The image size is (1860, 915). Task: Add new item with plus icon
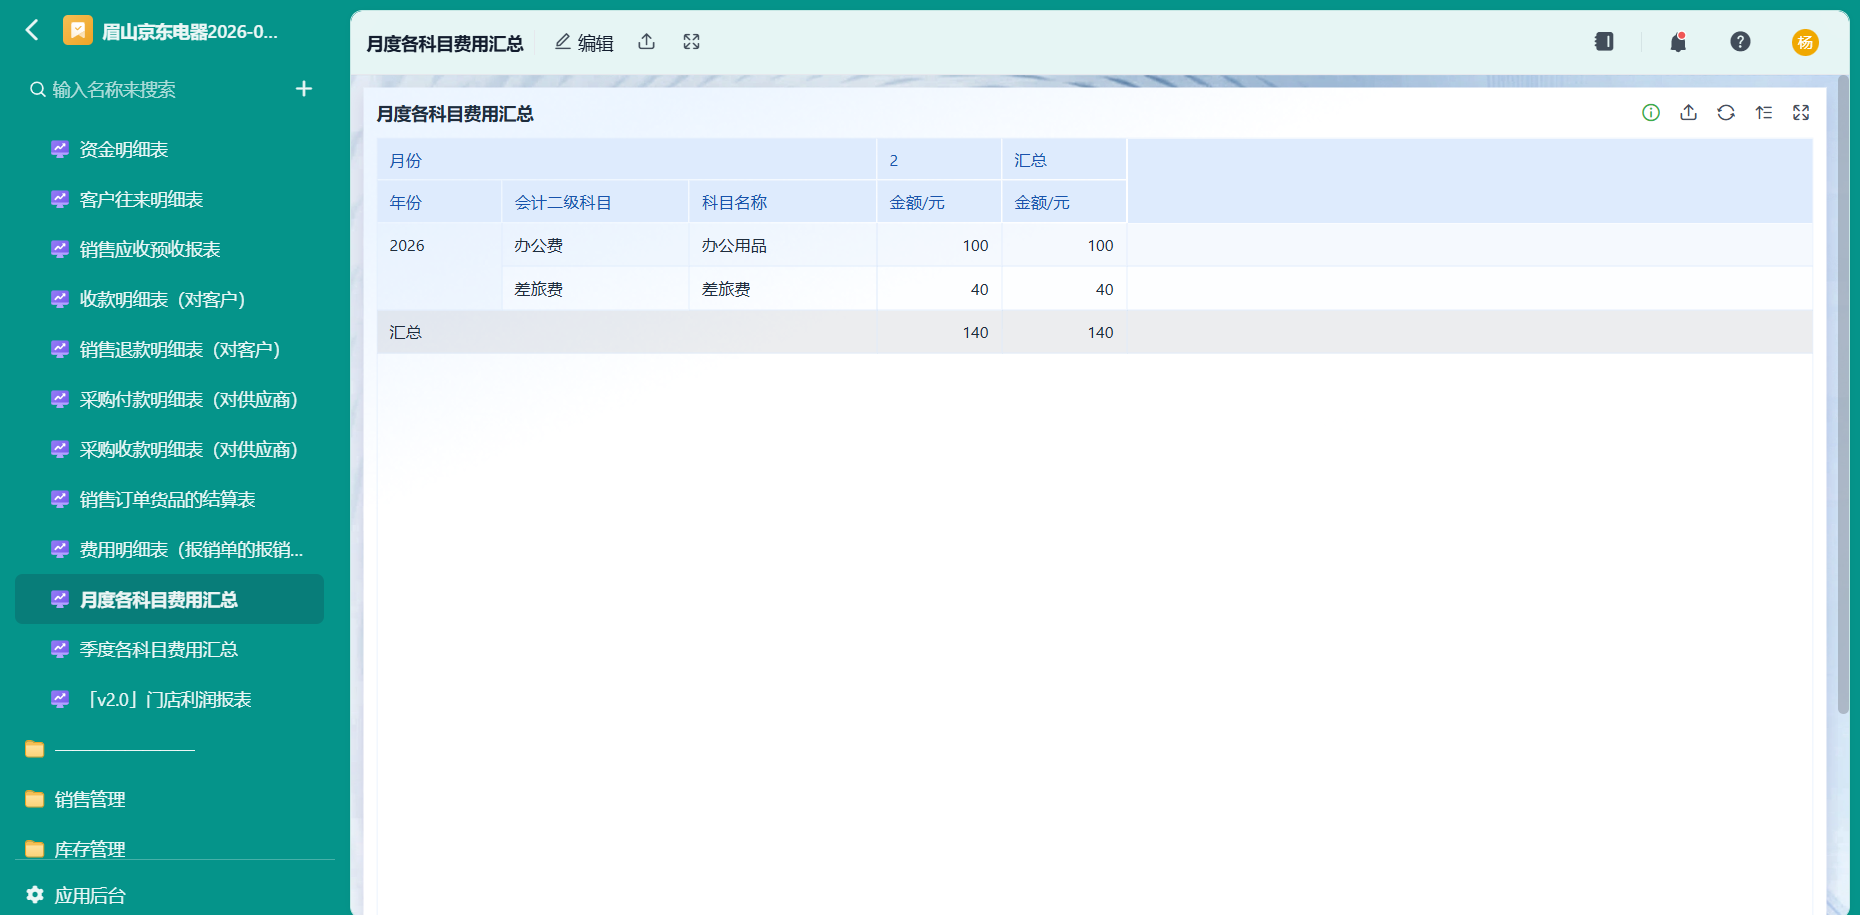[x=304, y=89]
